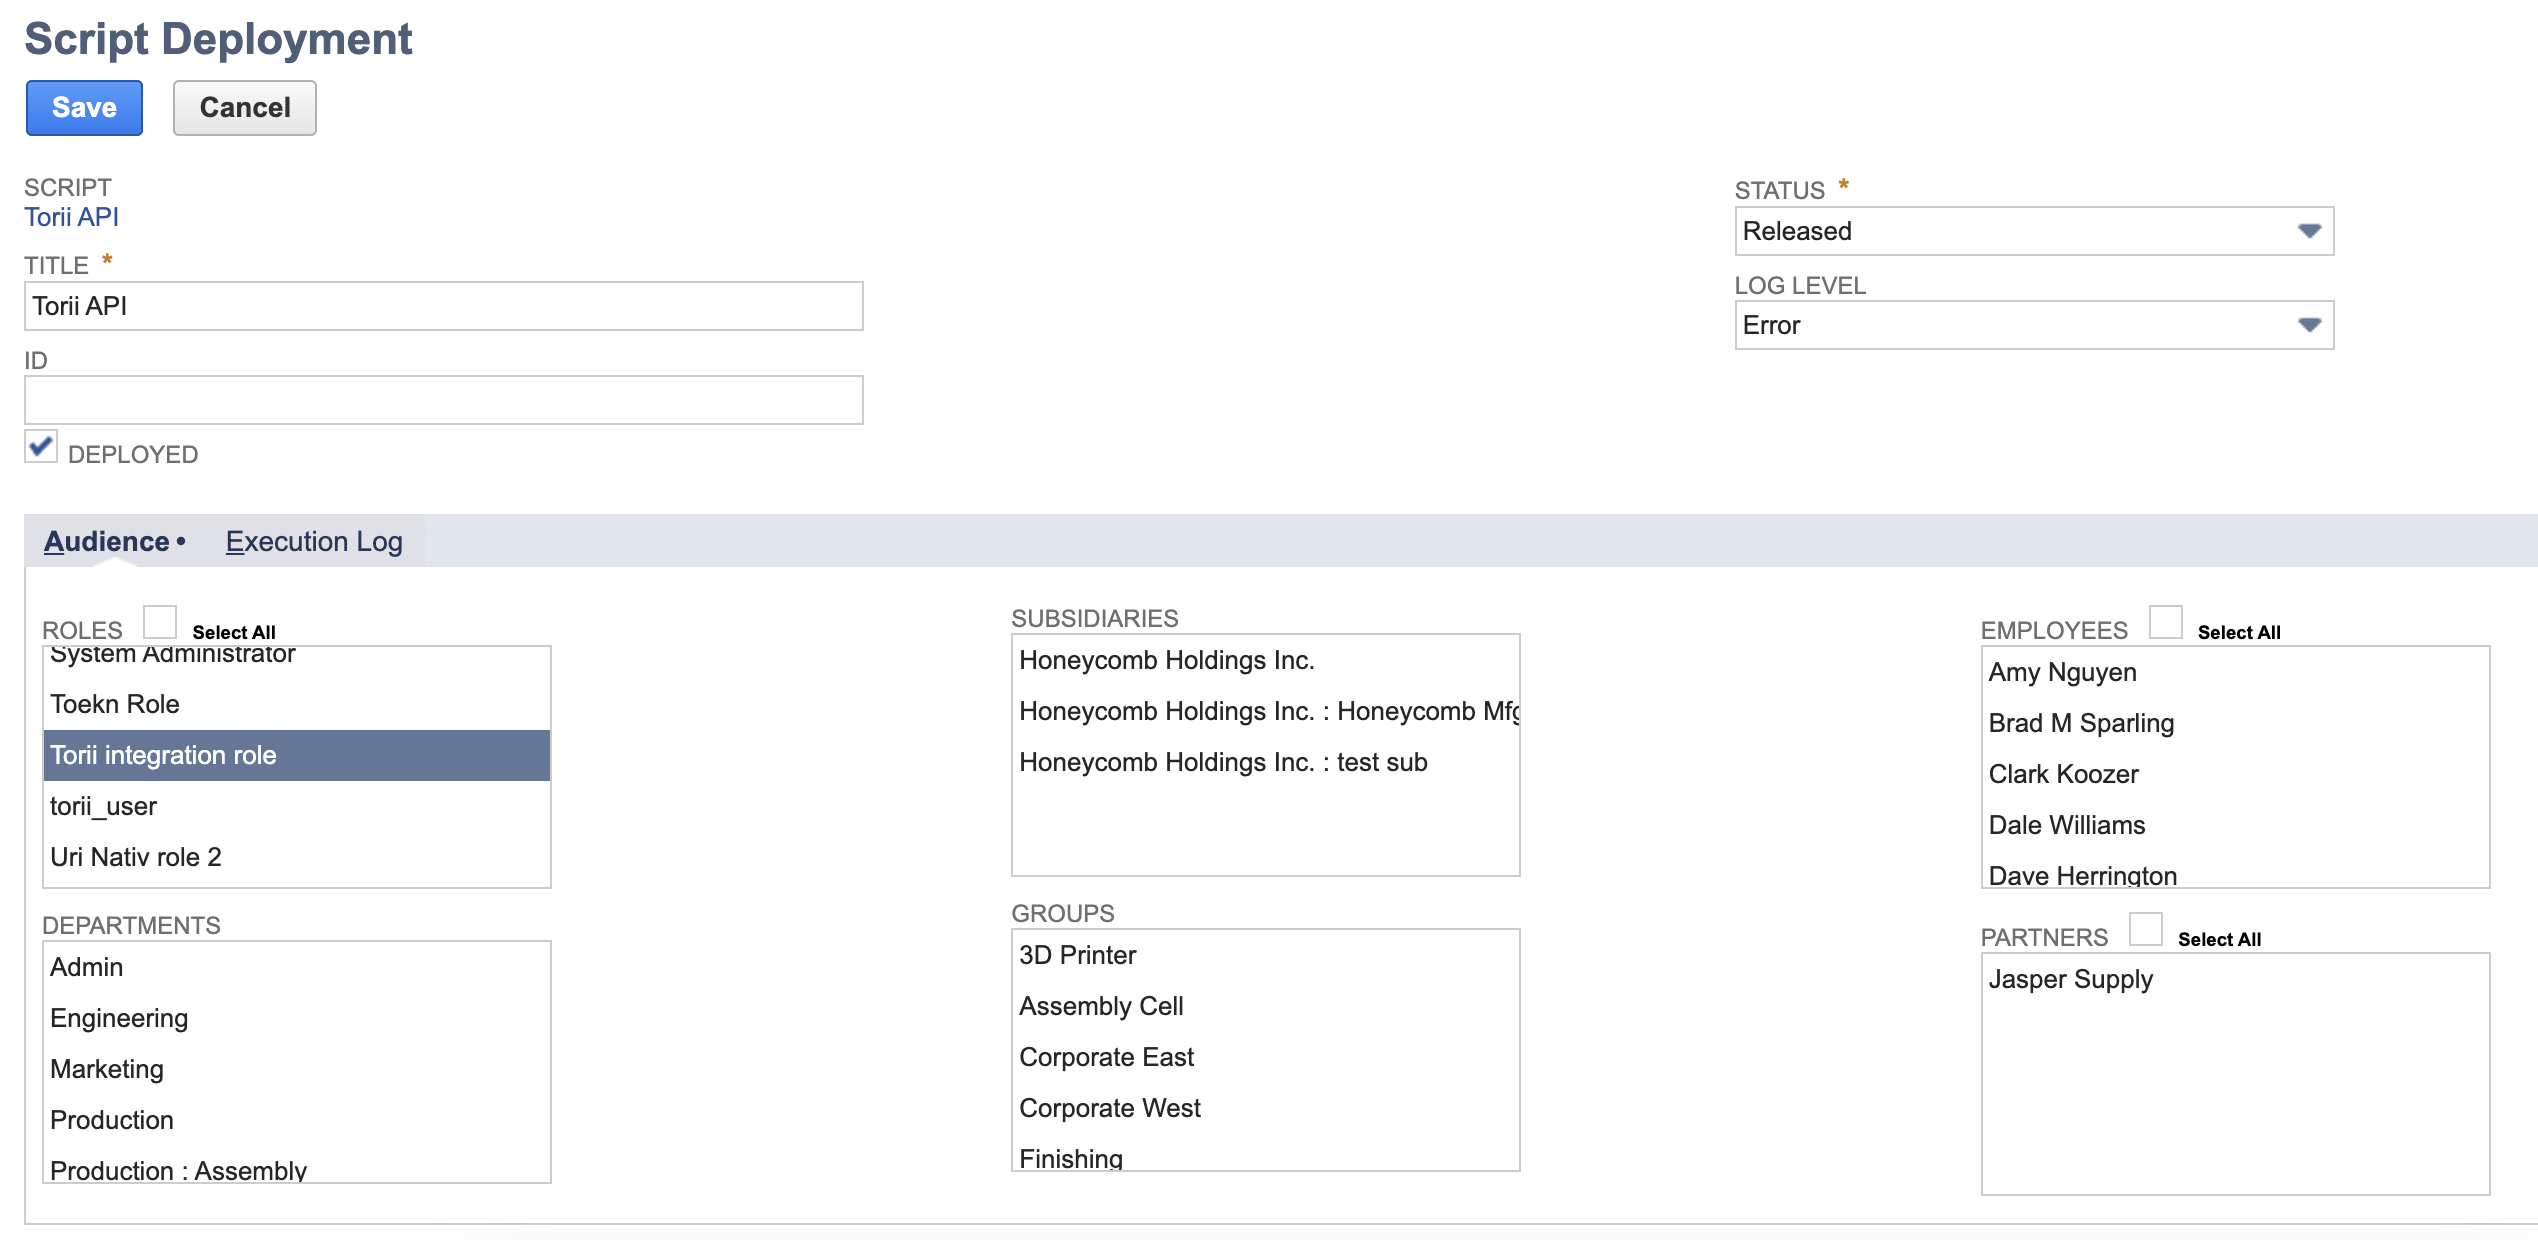
Task: Select torii_user in Roles list
Action: click(297, 806)
